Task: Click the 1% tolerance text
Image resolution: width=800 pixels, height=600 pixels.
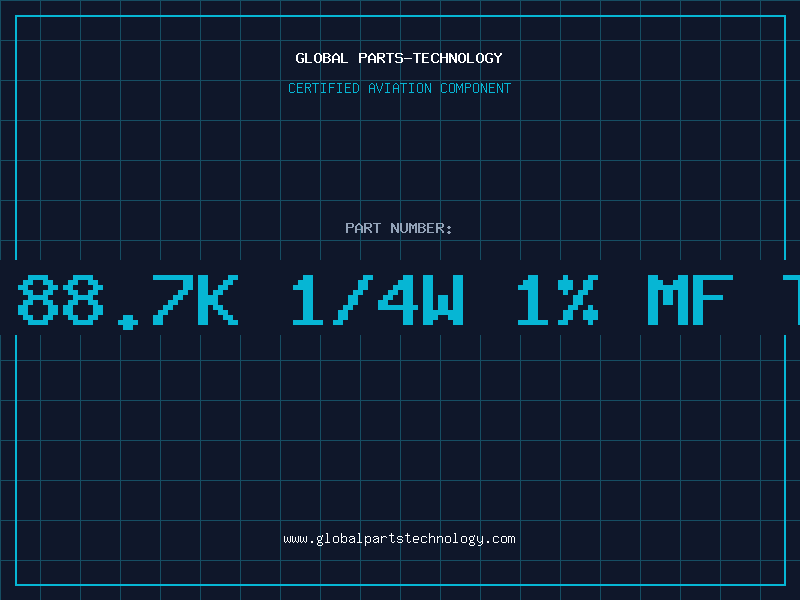Action: click(x=558, y=301)
